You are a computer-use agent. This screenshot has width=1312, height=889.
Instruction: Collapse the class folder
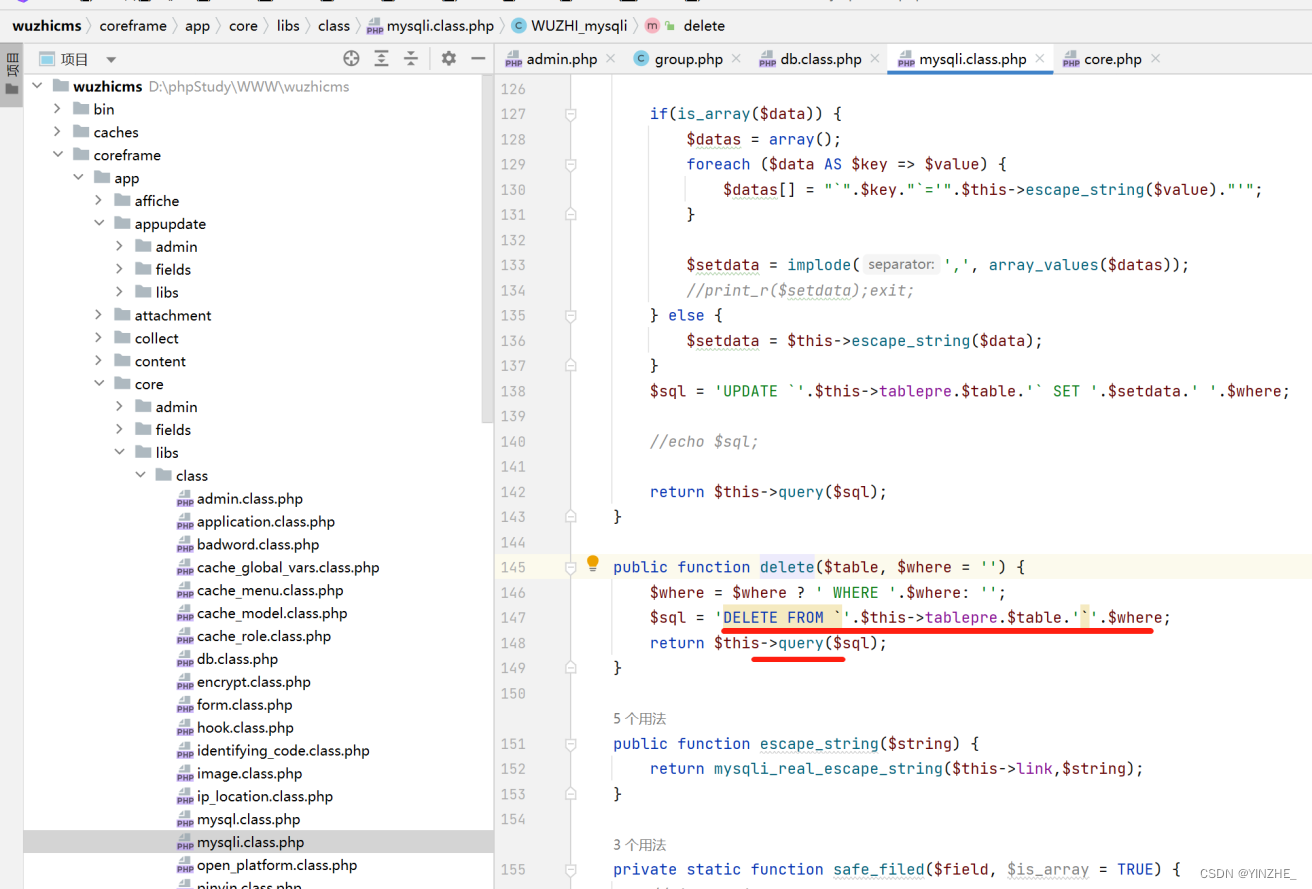141,476
